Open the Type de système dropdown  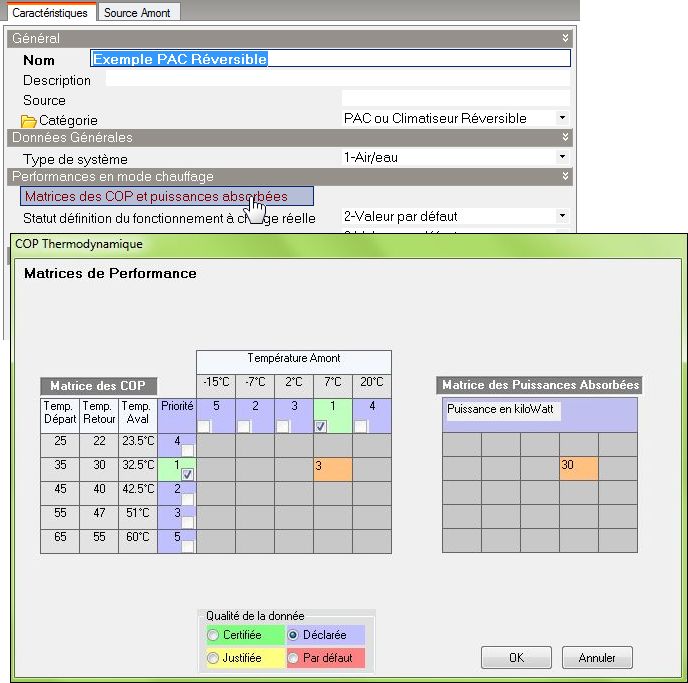pyautogui.click(x=562, y=157)
